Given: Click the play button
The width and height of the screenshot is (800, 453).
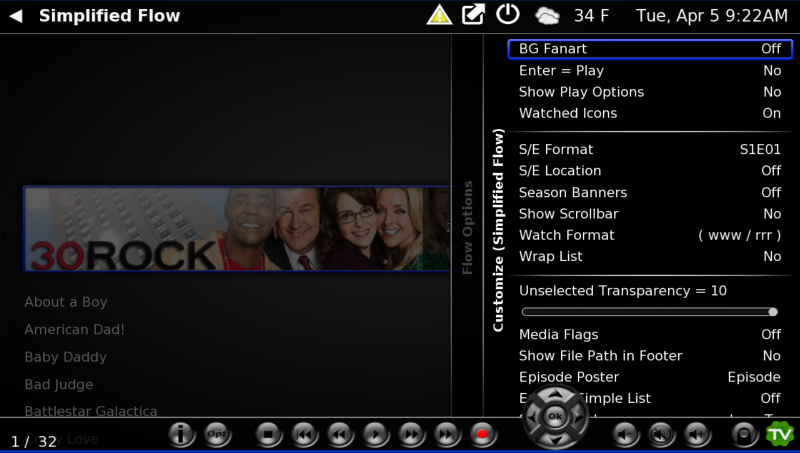Looking at the screenshot, I should tap(376, 435).
